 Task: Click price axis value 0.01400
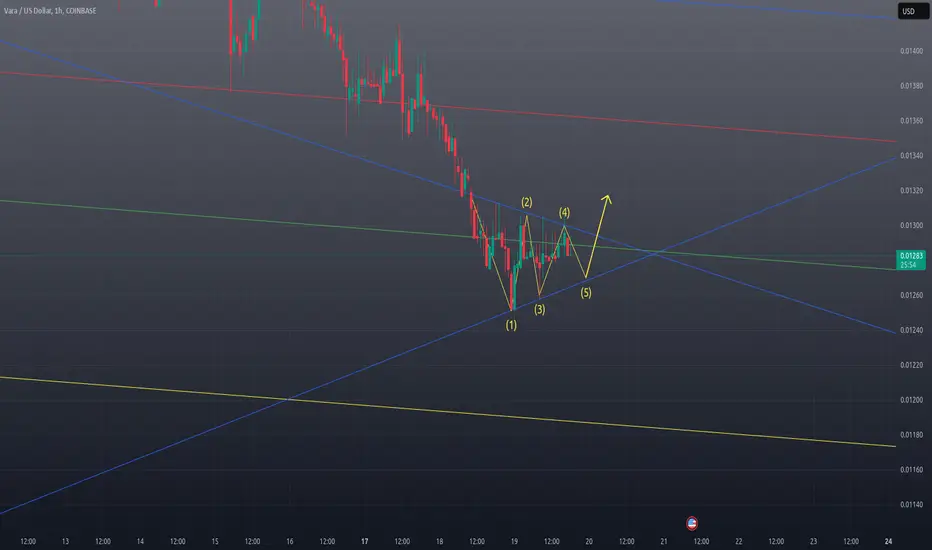click(911, 51)
